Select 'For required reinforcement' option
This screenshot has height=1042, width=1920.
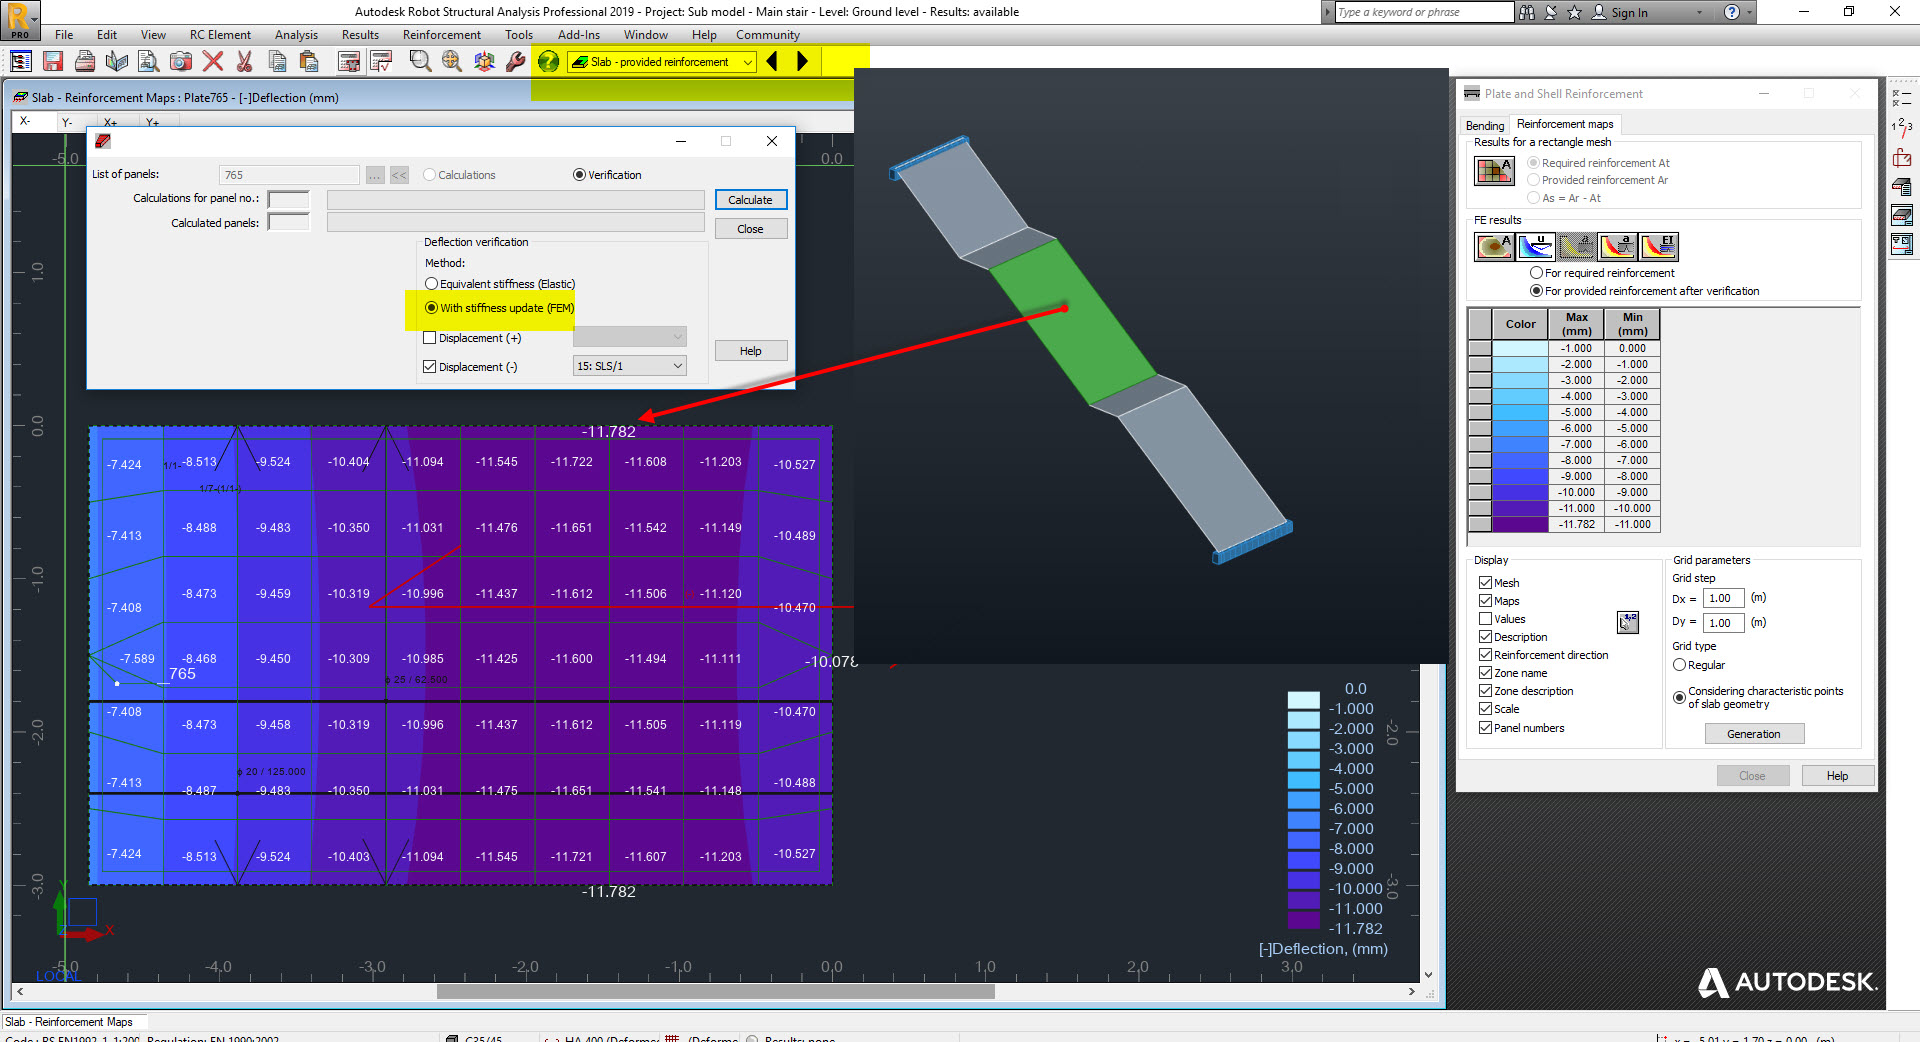point(1537,272)
